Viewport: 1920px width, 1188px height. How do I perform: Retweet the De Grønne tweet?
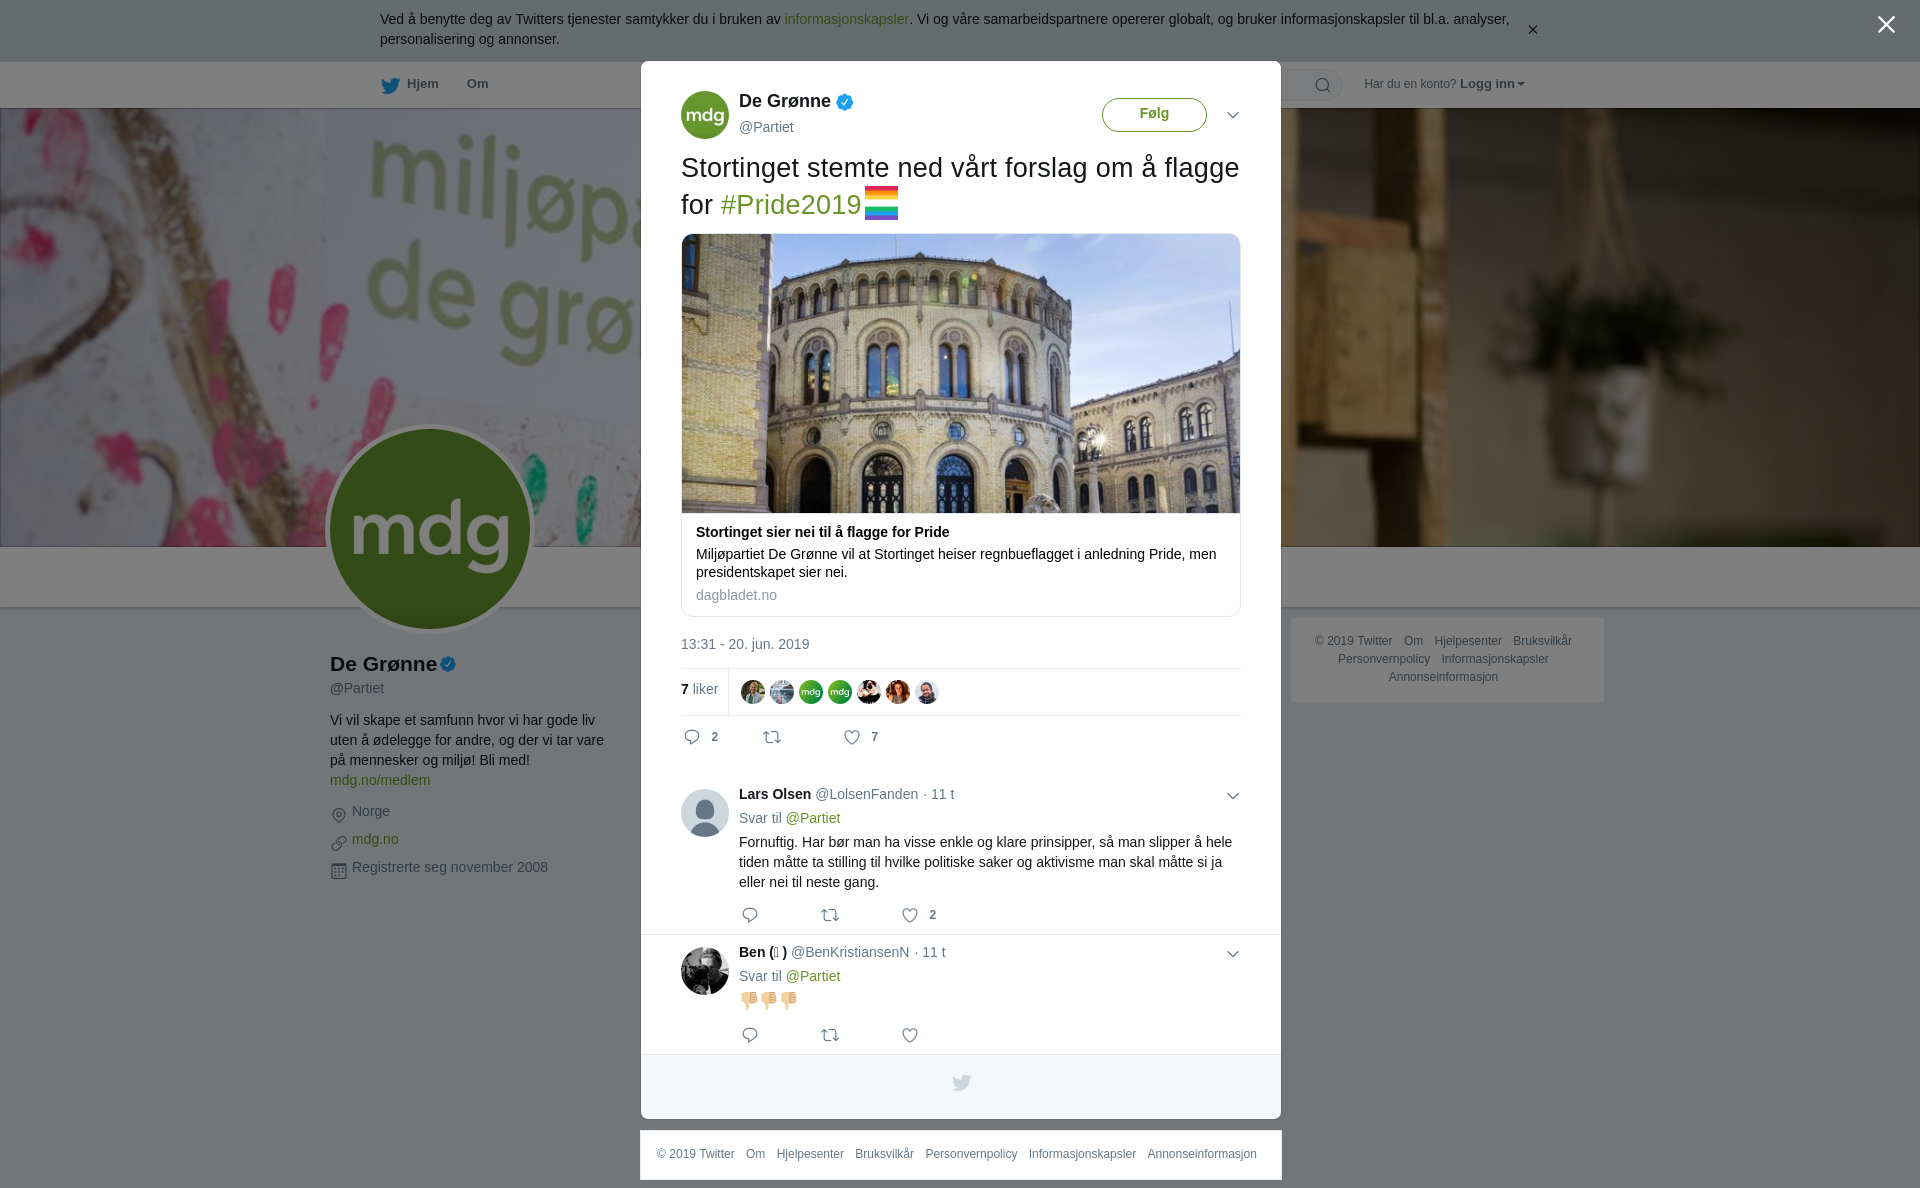coord(772,737)
